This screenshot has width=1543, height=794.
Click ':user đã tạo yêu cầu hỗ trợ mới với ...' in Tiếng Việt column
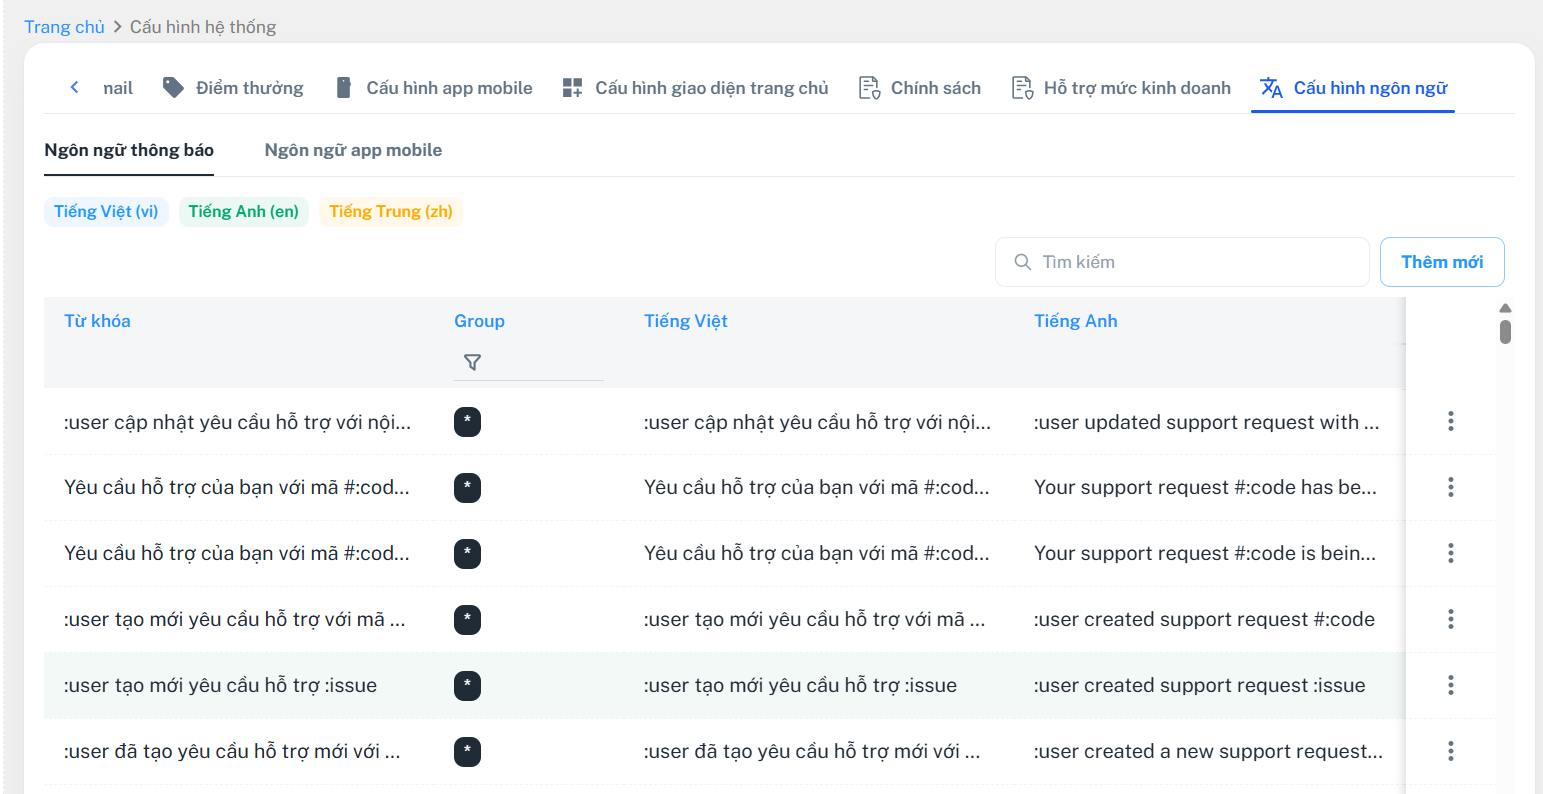[x=812, y=752]
